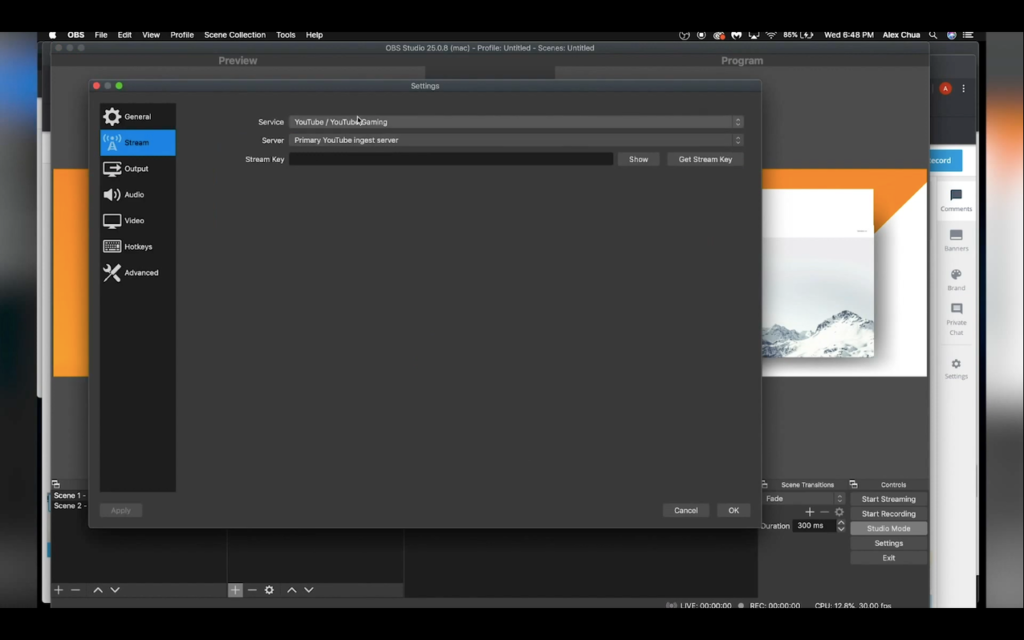Click into the Stream Key field
This screenshot has width=1024, height=640.
tap(451, 159)
